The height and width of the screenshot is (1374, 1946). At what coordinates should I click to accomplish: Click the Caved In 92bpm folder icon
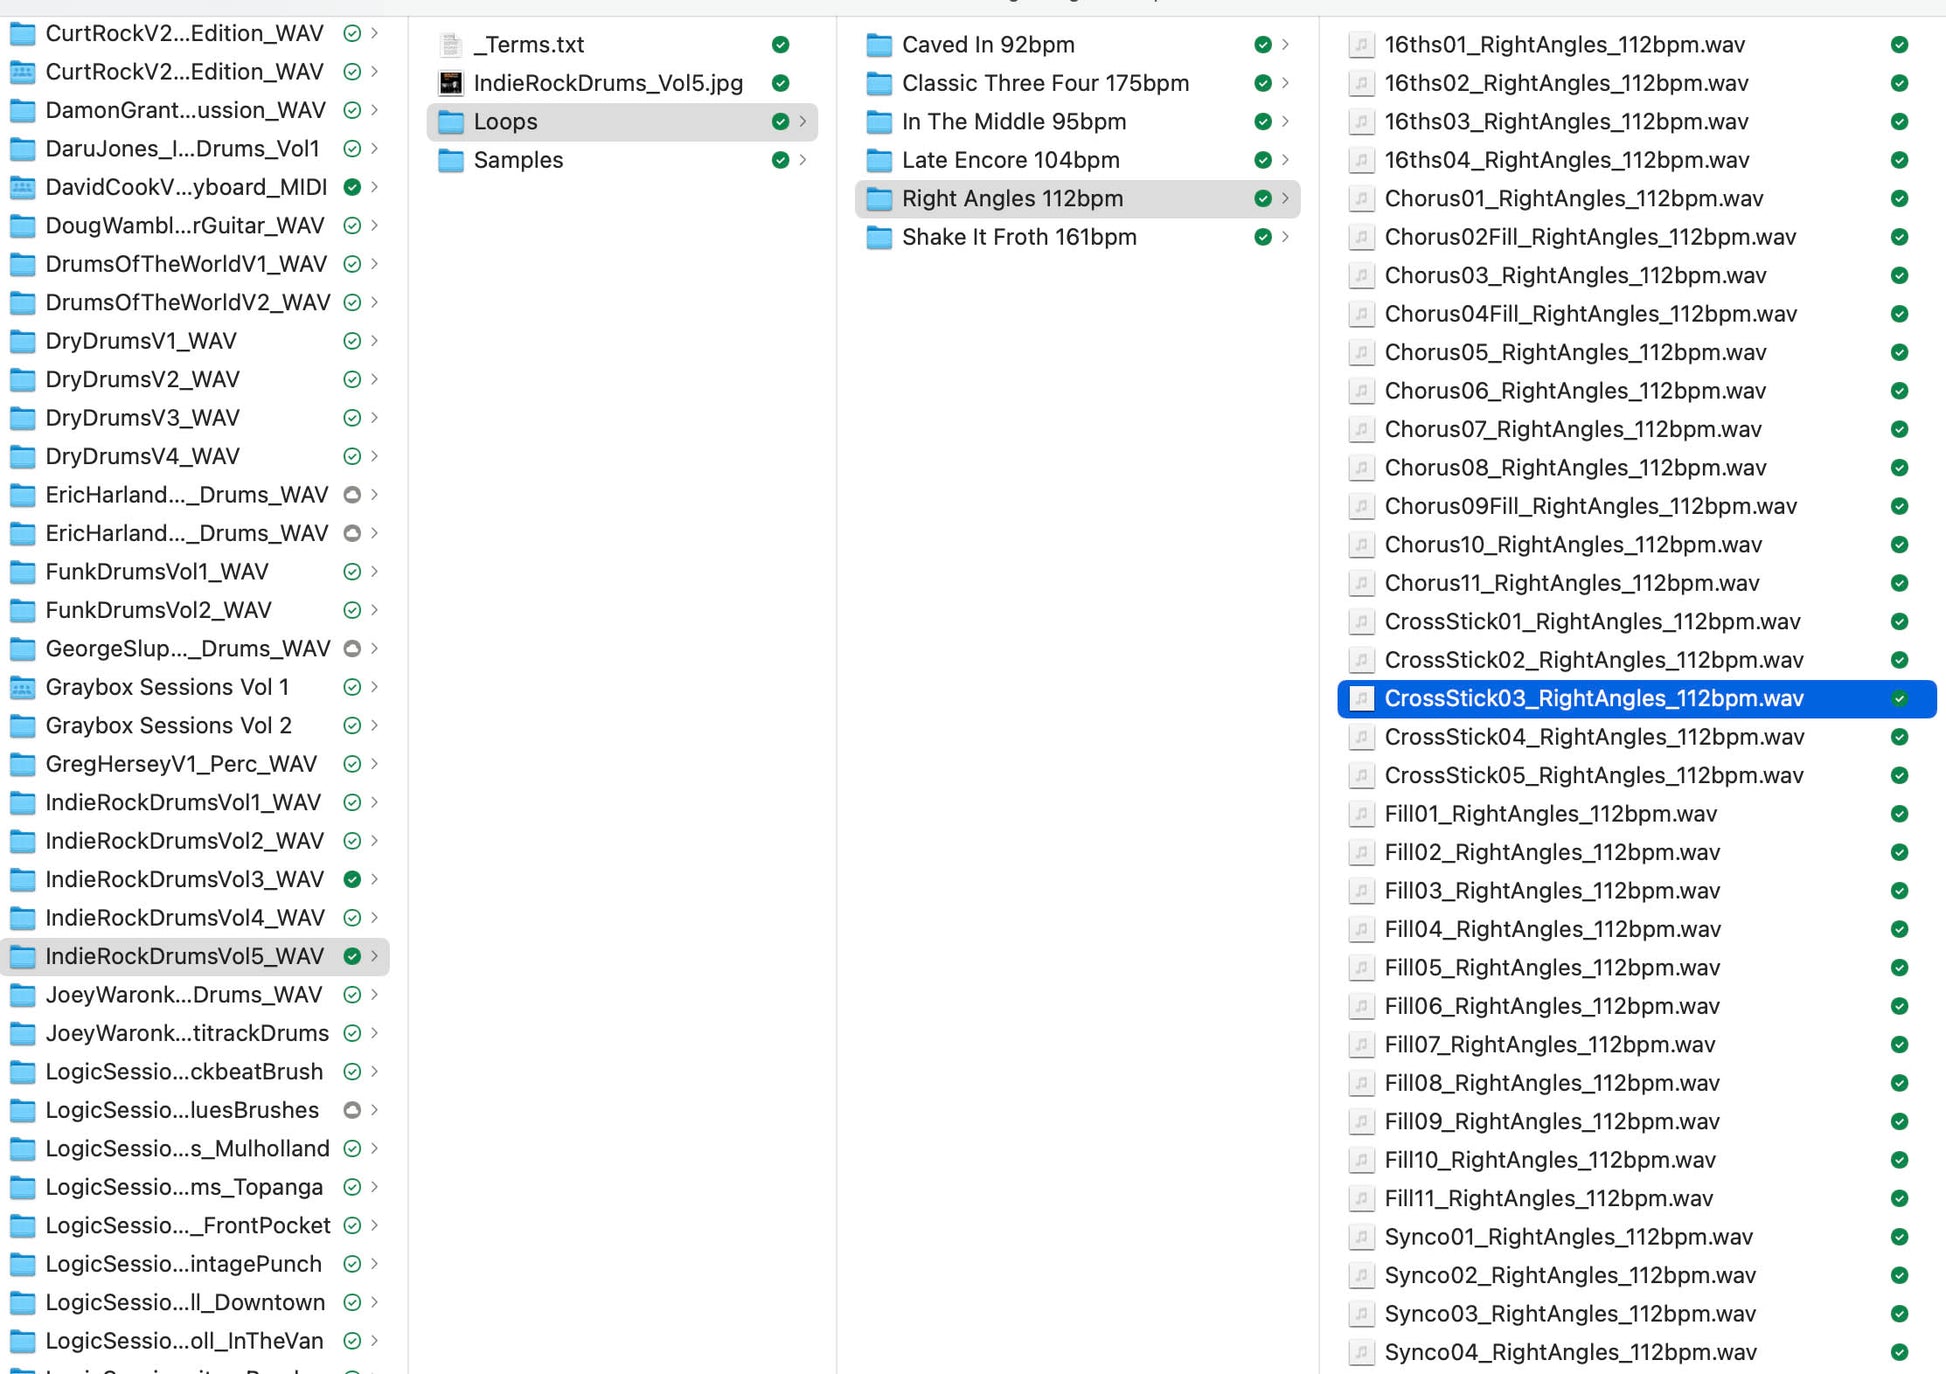coord(879,45)
